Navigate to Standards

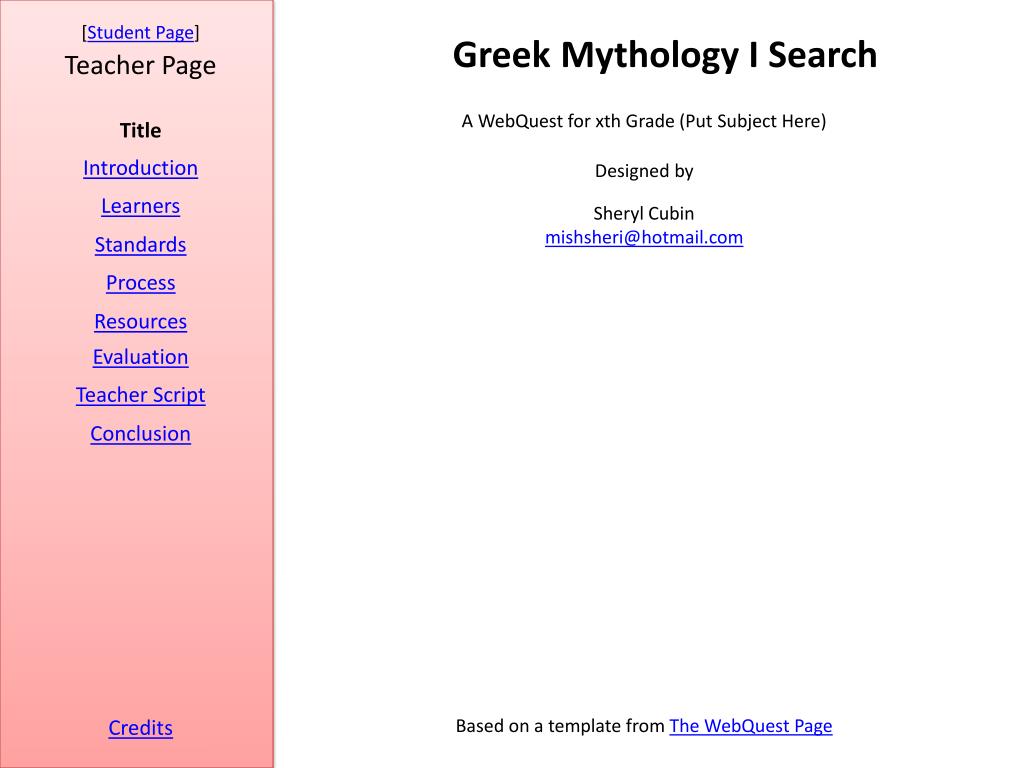click(x=140, y=245)
